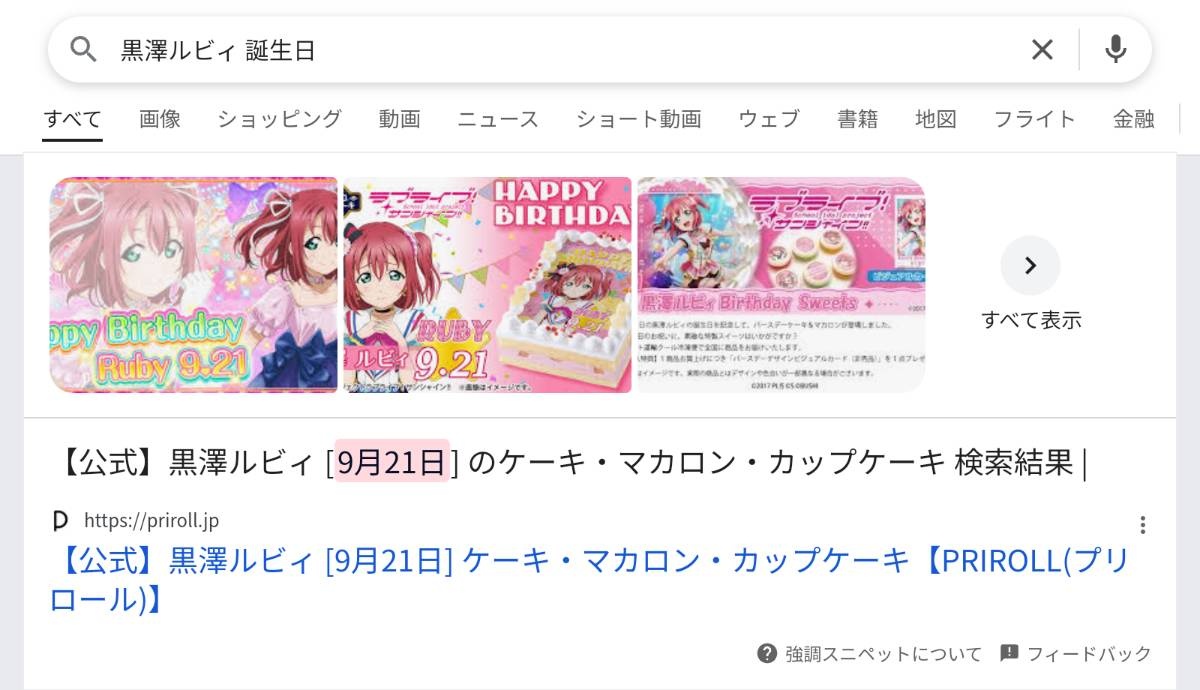Screen dimensions: 1200x690
Task: Click the question mark snippet info icon
Action: [767, 653]
